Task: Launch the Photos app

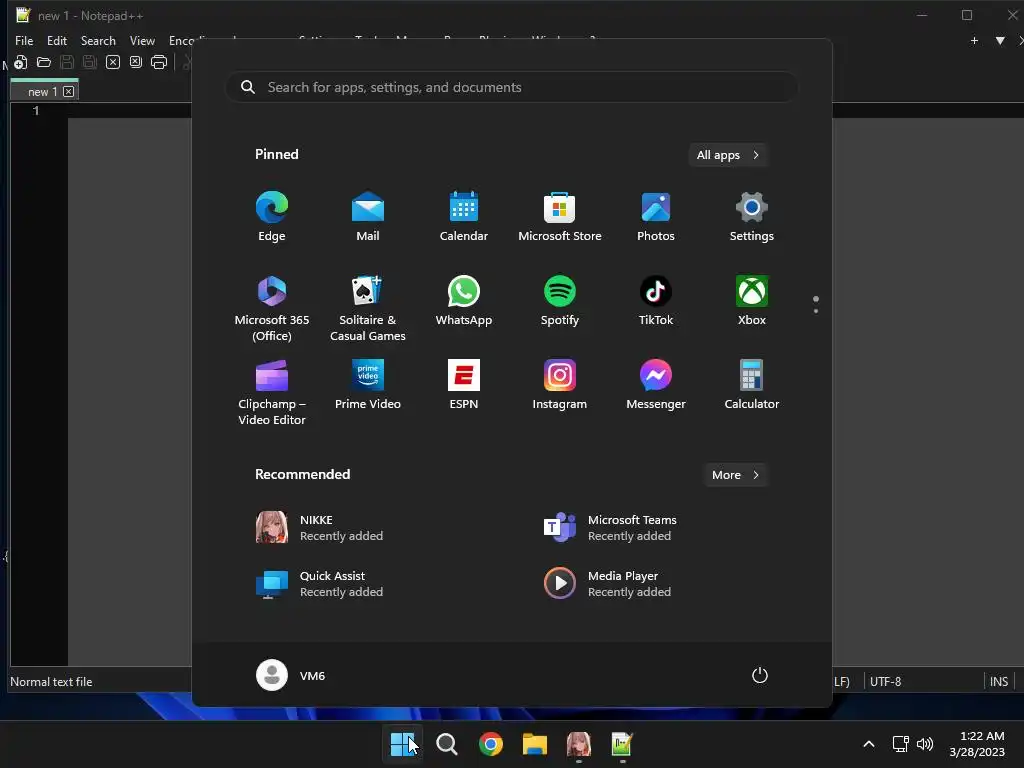Action: pos(656,217)
